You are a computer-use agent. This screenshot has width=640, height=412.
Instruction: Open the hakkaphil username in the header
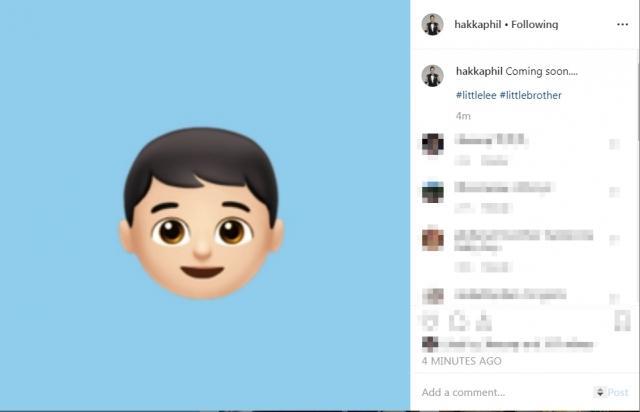(x=478, y=24)
